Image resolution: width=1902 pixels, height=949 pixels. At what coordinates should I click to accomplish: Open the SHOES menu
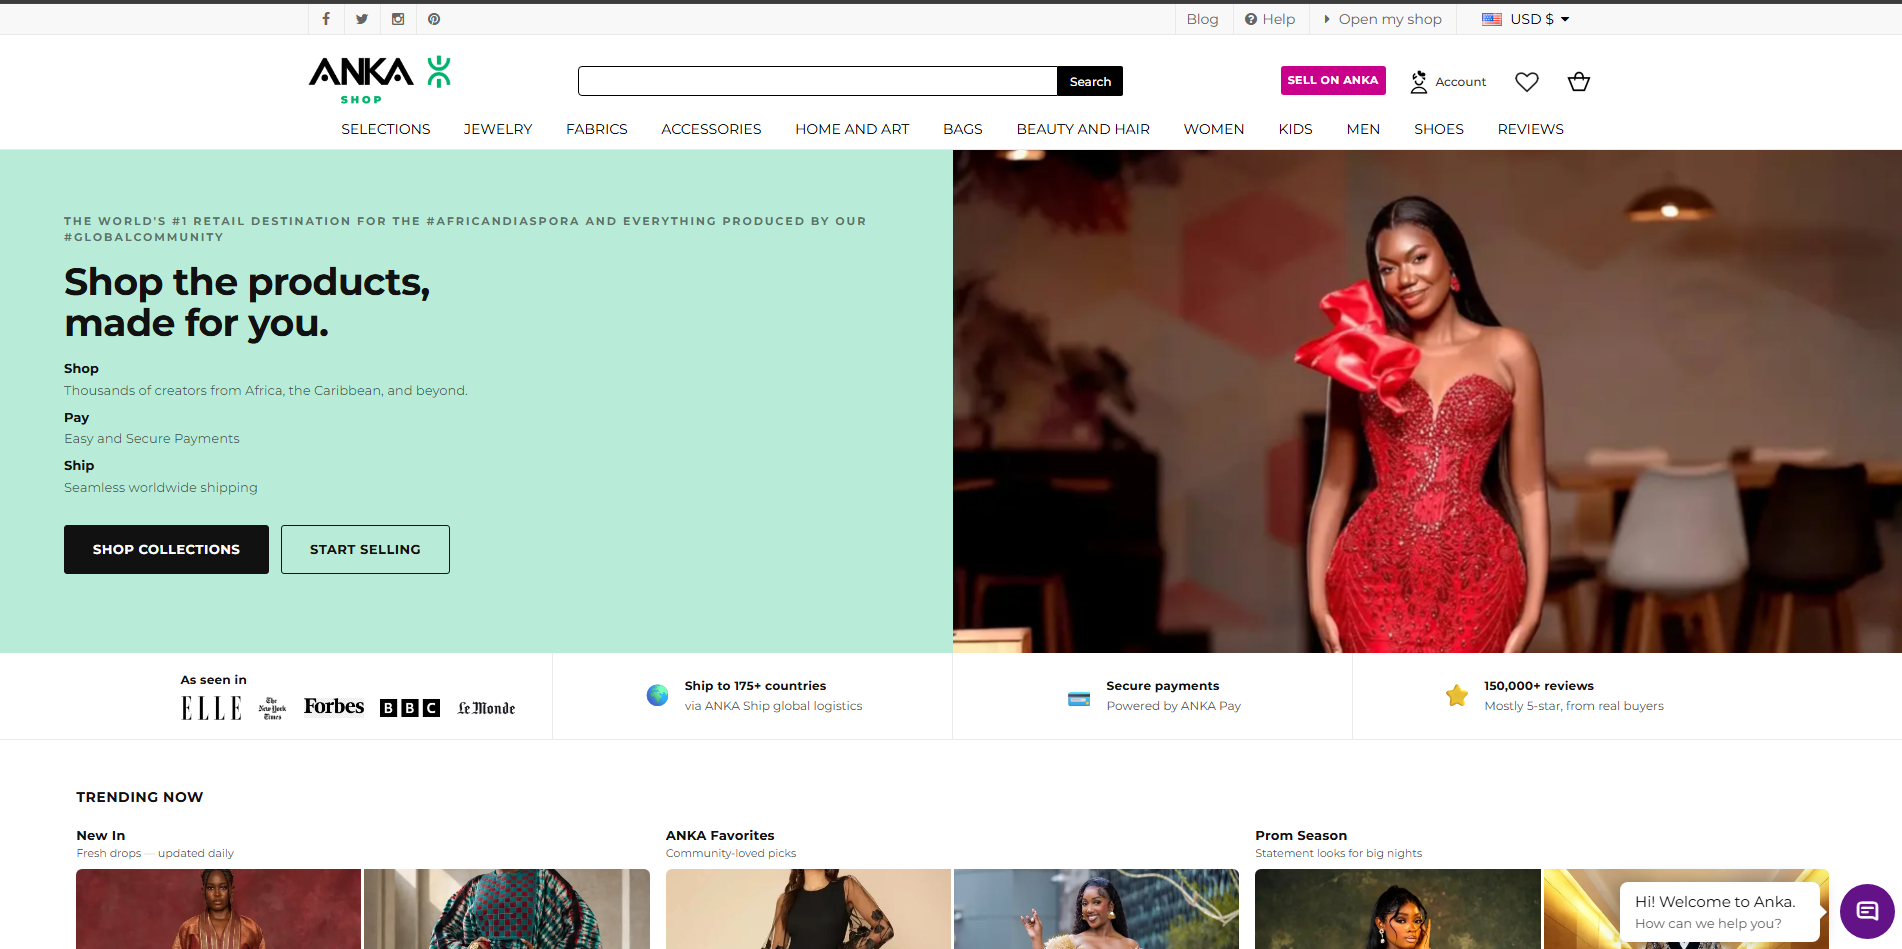(1439, 129)
